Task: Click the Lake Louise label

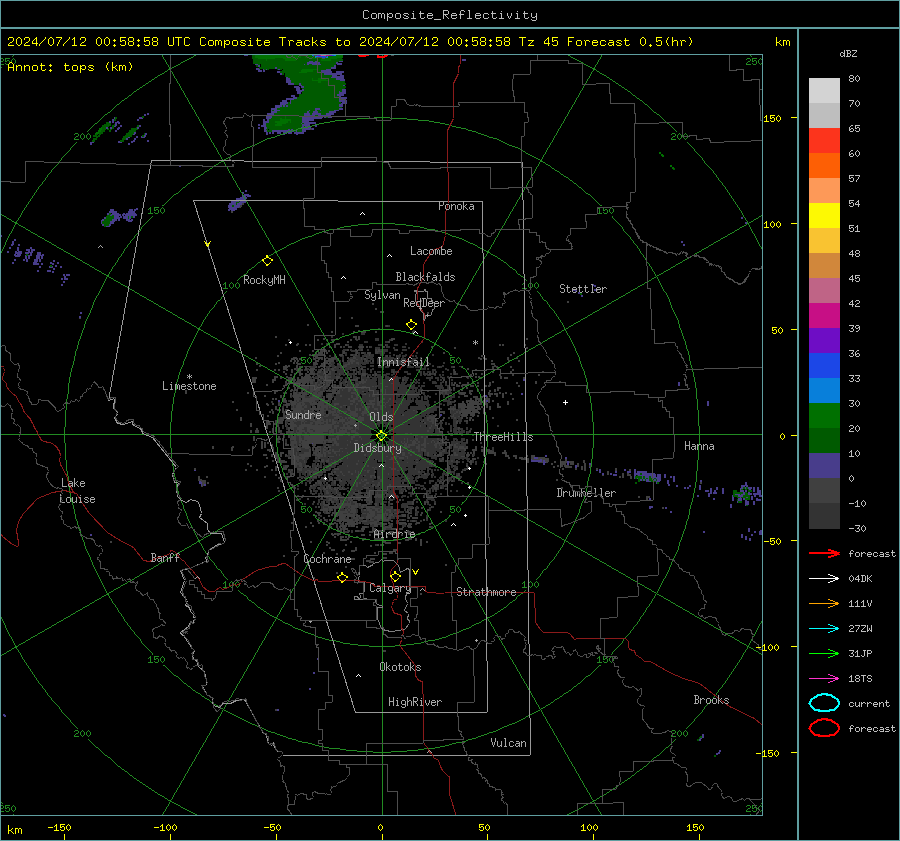Action: (x=77, y=491)
